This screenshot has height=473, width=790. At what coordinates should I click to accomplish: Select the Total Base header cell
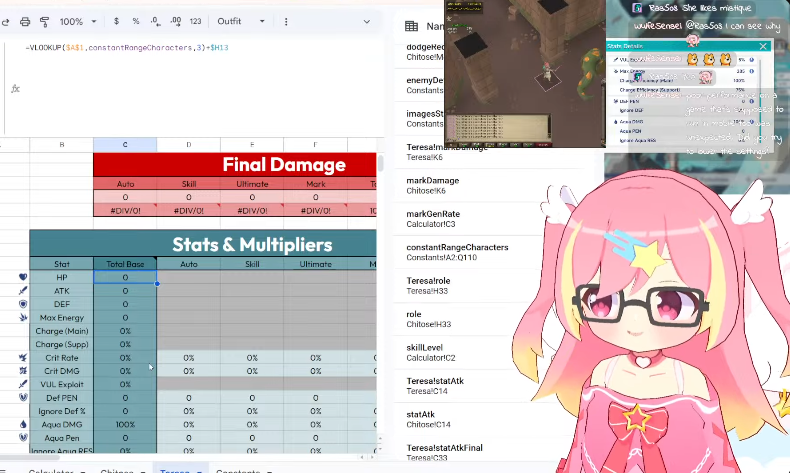[125, 264]
